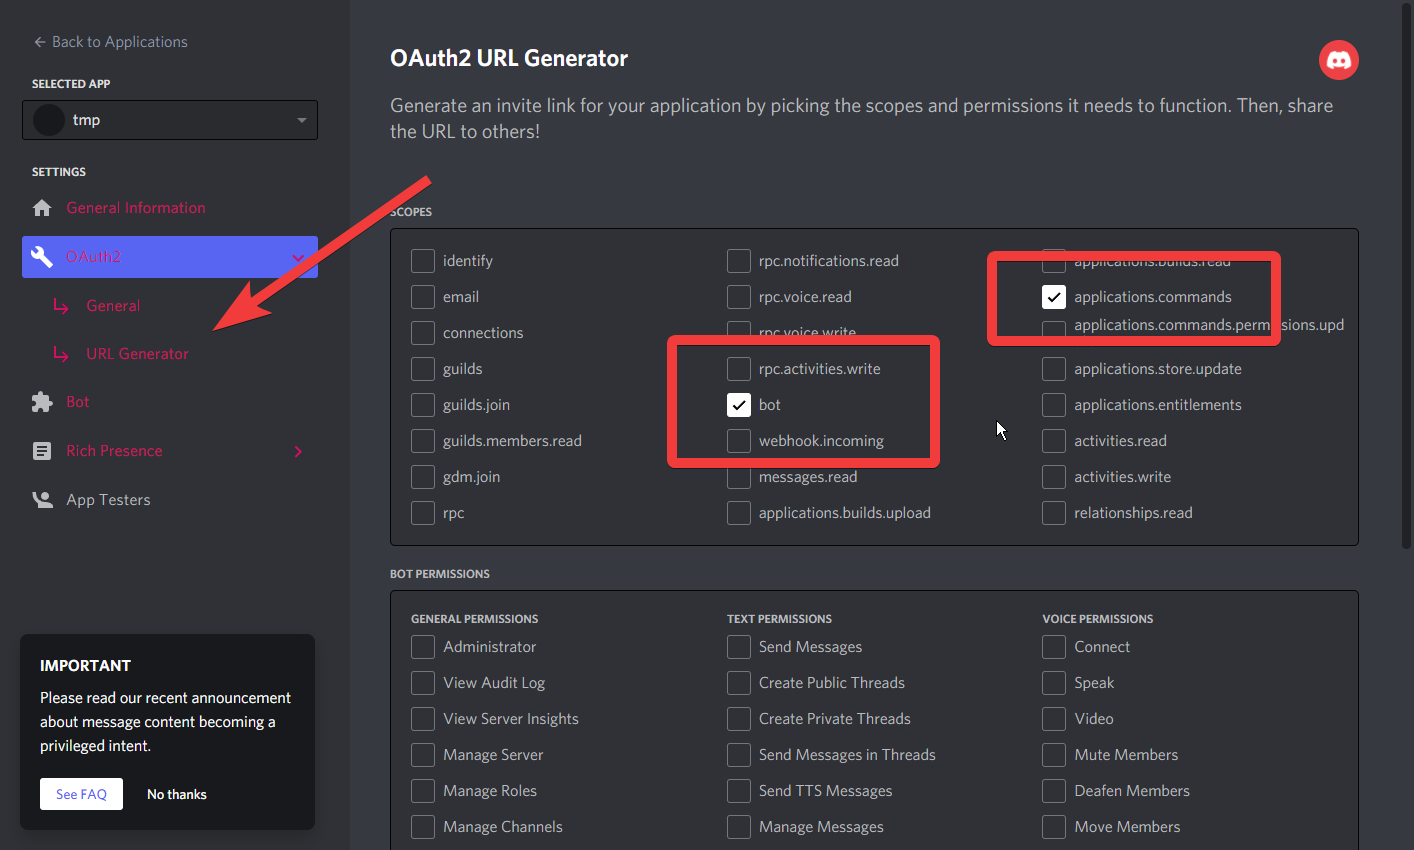
Task: Go to General under OAuth2
Action: click(113, 306)
